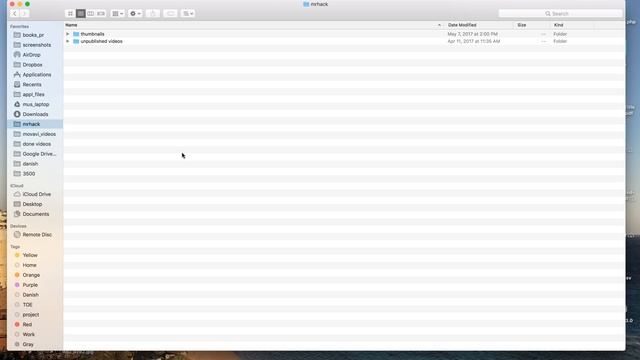Select the unpublished videos folder row
This screenshot has height=360, width=640.
pyautogui.click(x=344, y=41)
